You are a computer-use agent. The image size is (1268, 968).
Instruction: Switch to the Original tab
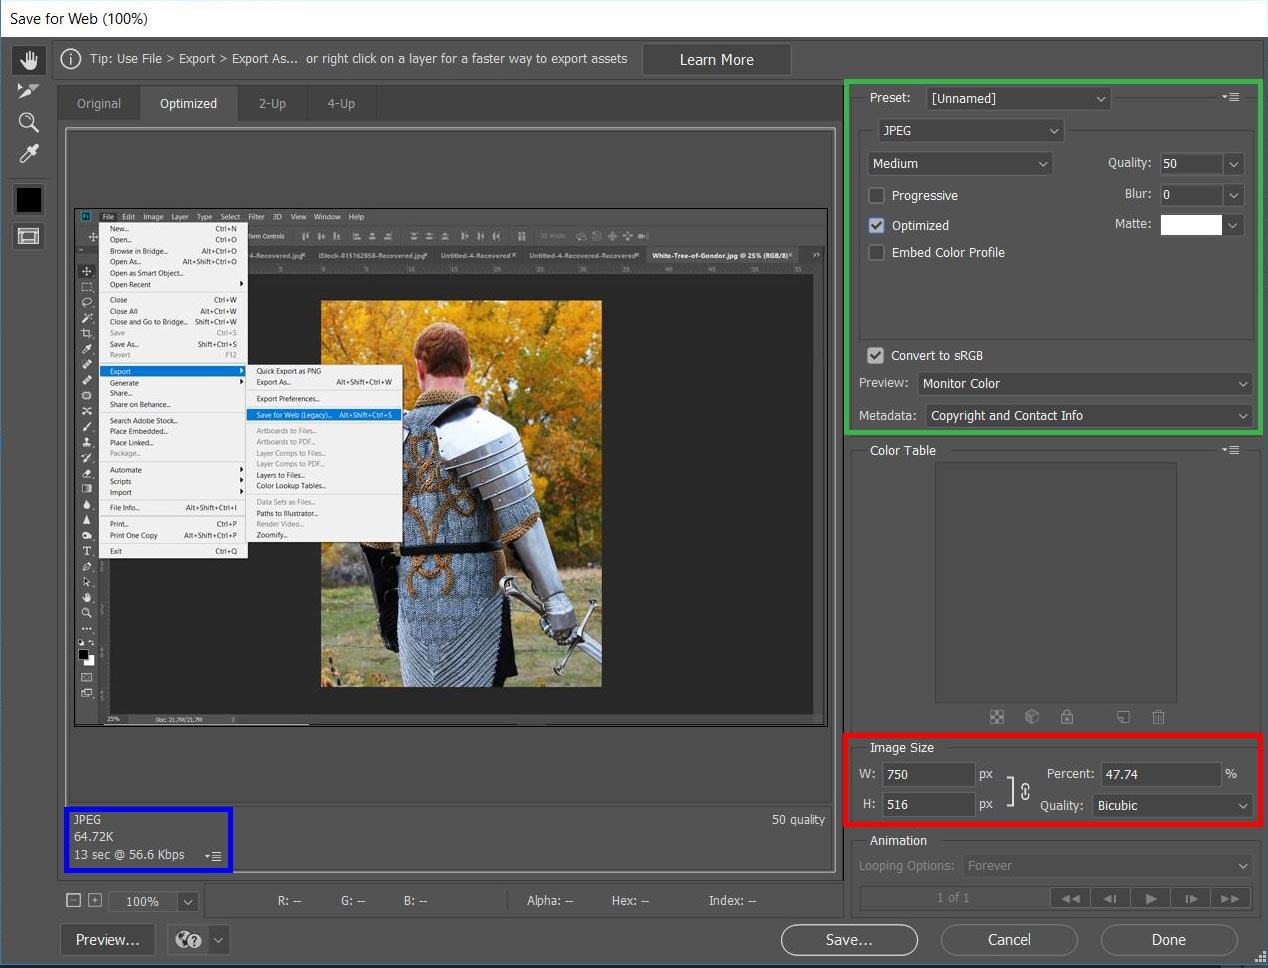coord(99,103)
